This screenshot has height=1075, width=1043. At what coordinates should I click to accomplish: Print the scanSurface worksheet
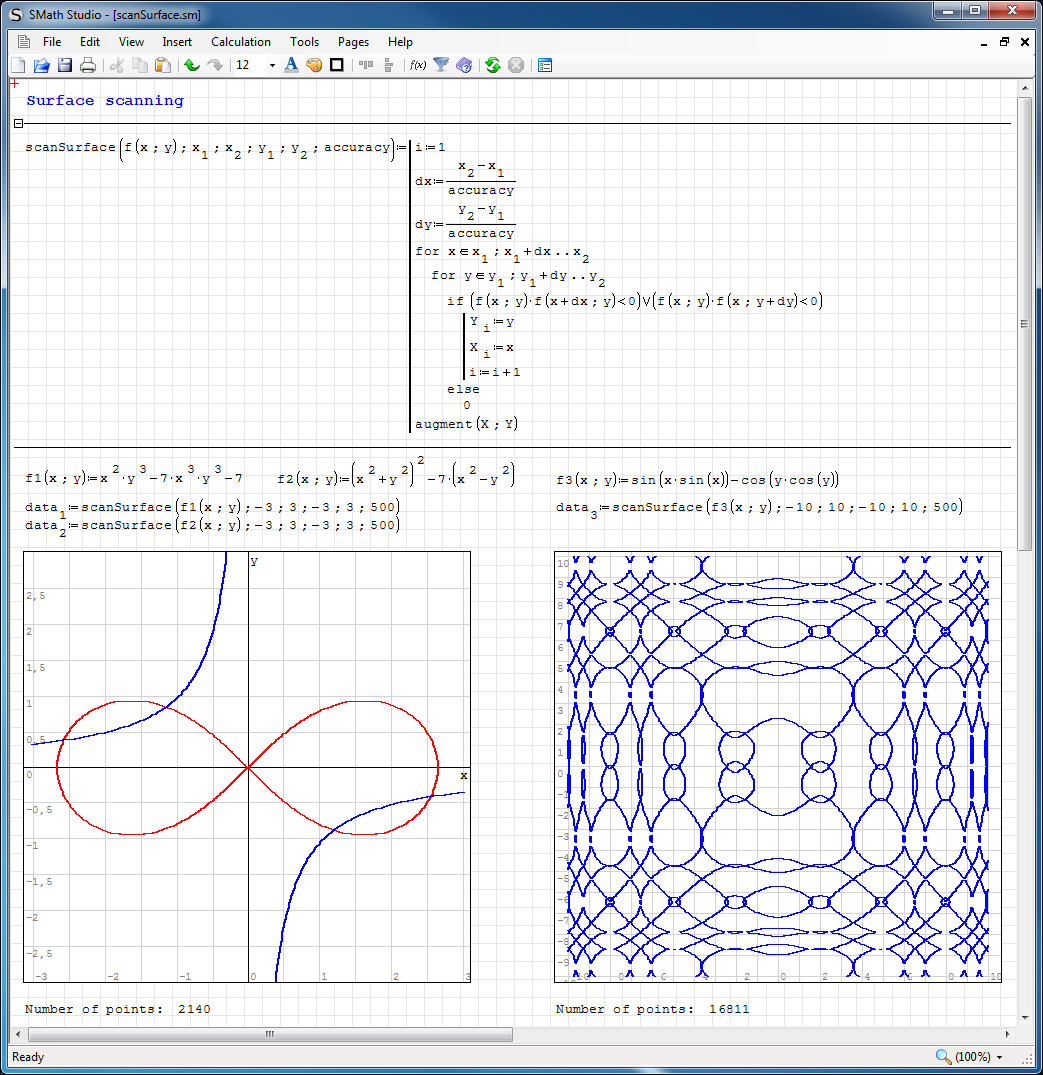point(88,66)
